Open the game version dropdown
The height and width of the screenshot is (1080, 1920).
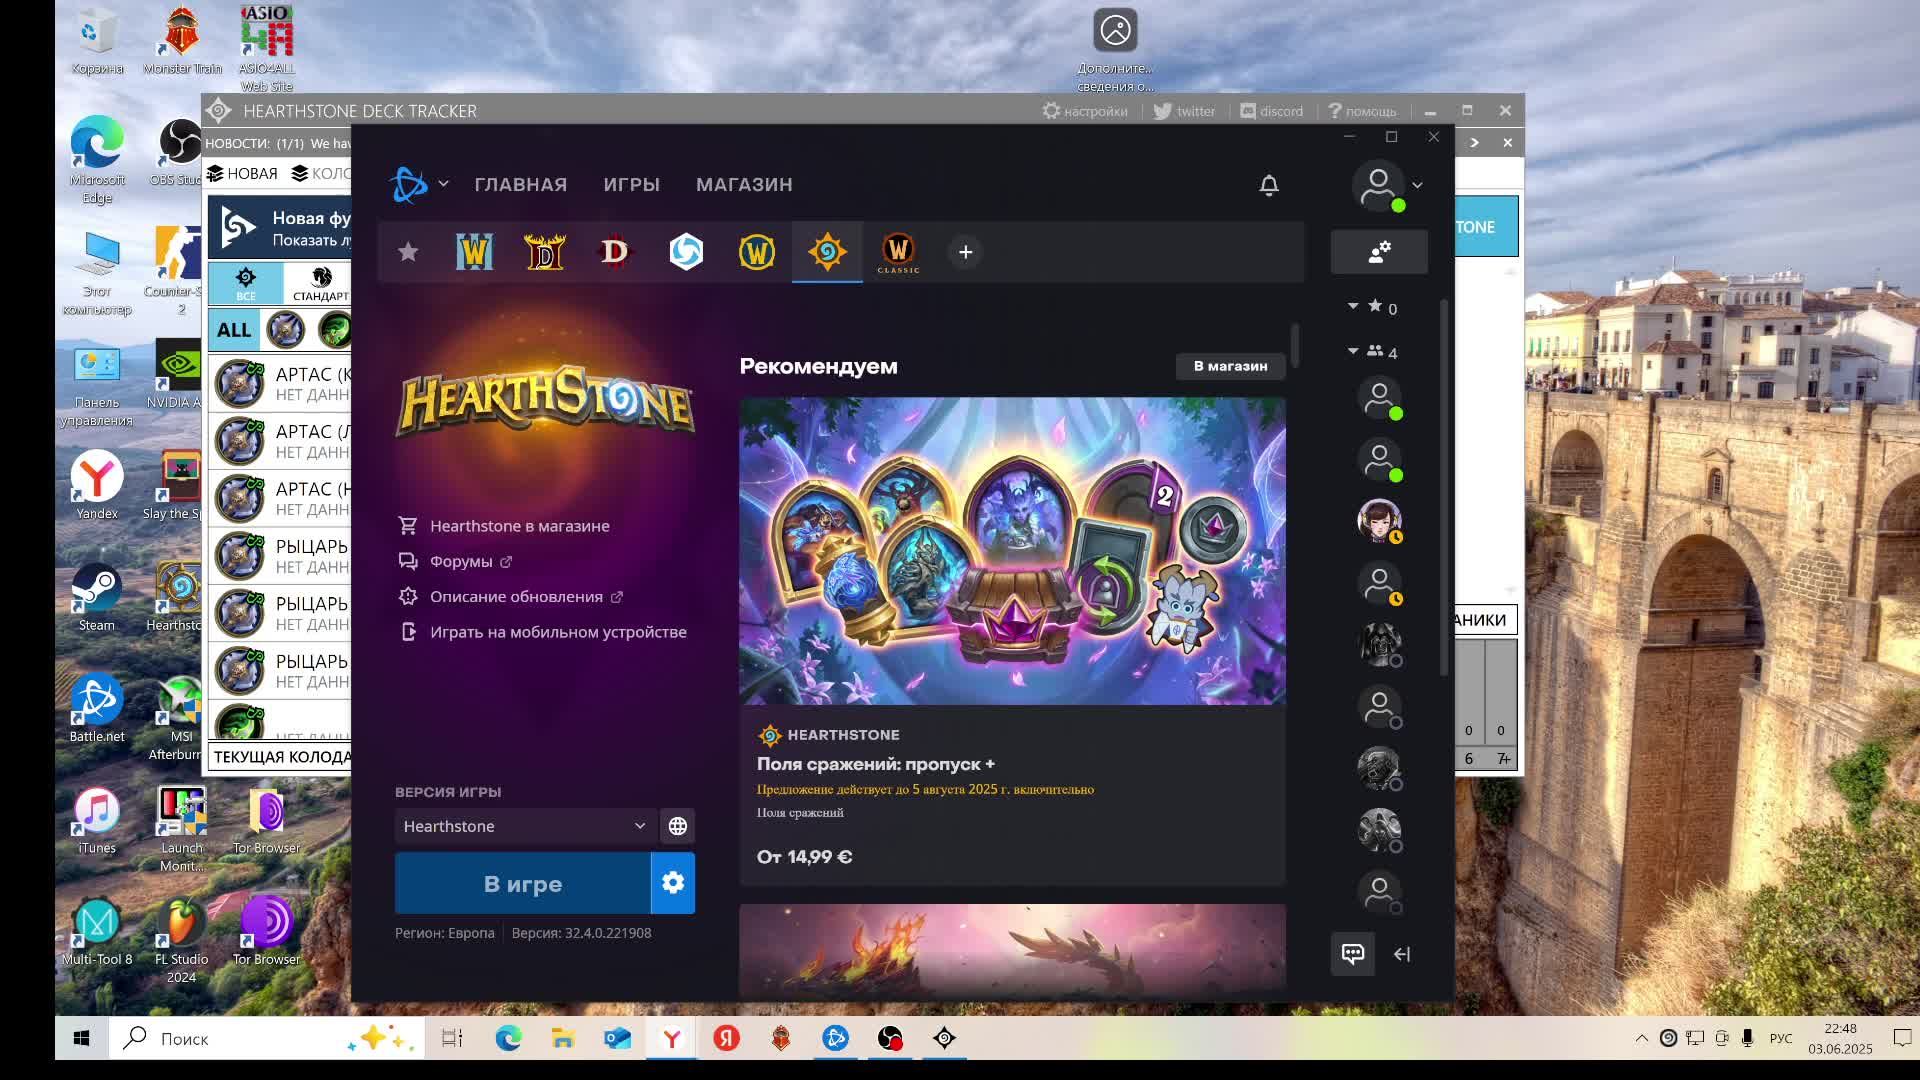[x=525, y=826]
